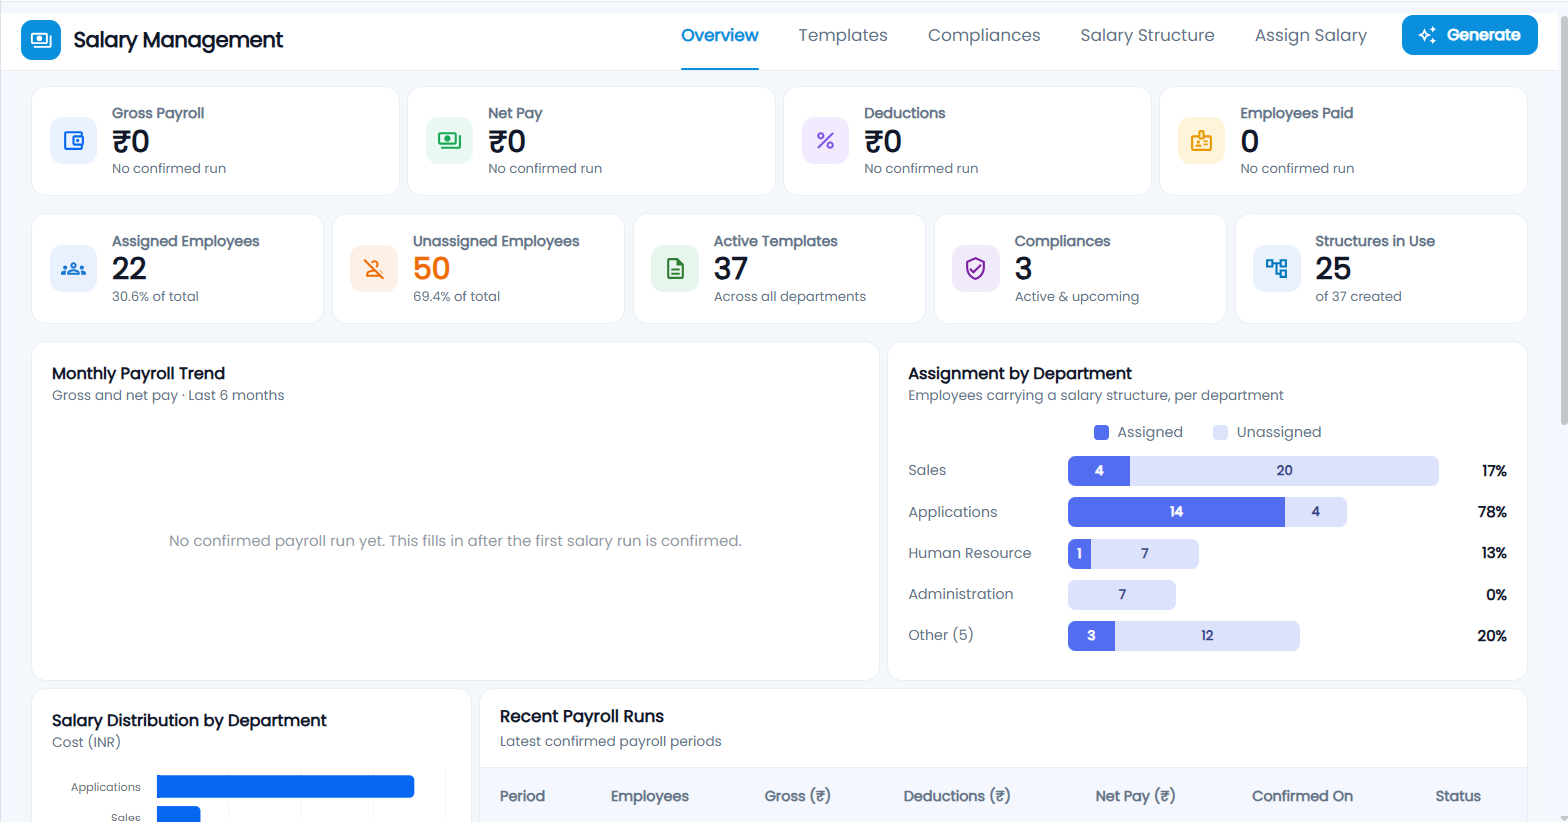This screenshot has width=1568, height=822.
Task: Click the Applications assigned segment showing 14
Action: point(1176,512)
